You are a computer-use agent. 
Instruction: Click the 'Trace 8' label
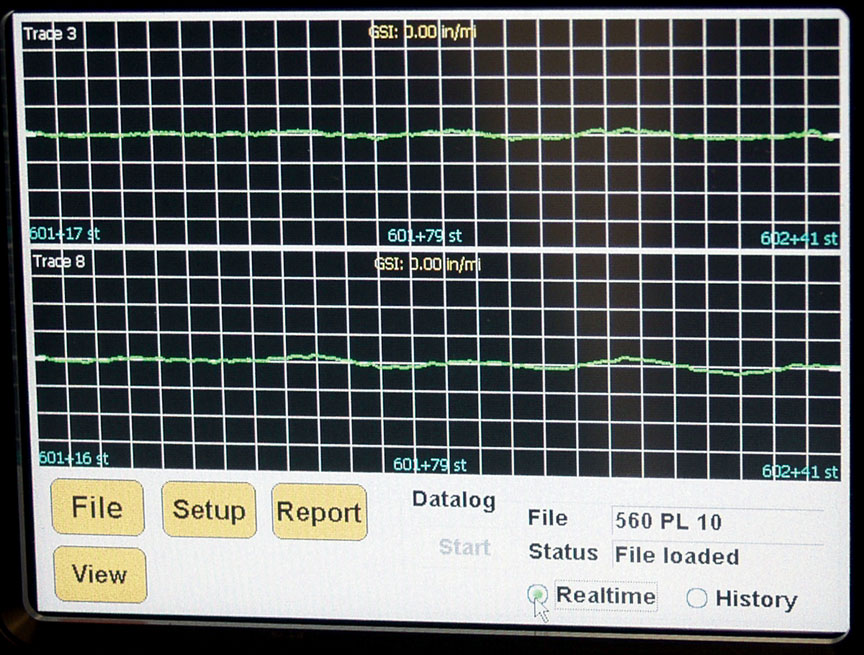point(59,261)
